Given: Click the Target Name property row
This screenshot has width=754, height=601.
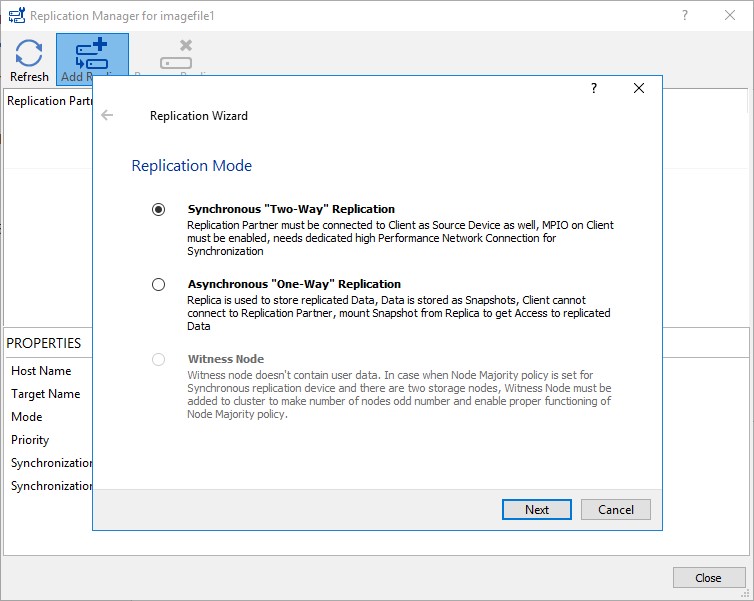Looking at the screenshot, I should (50, 394).
